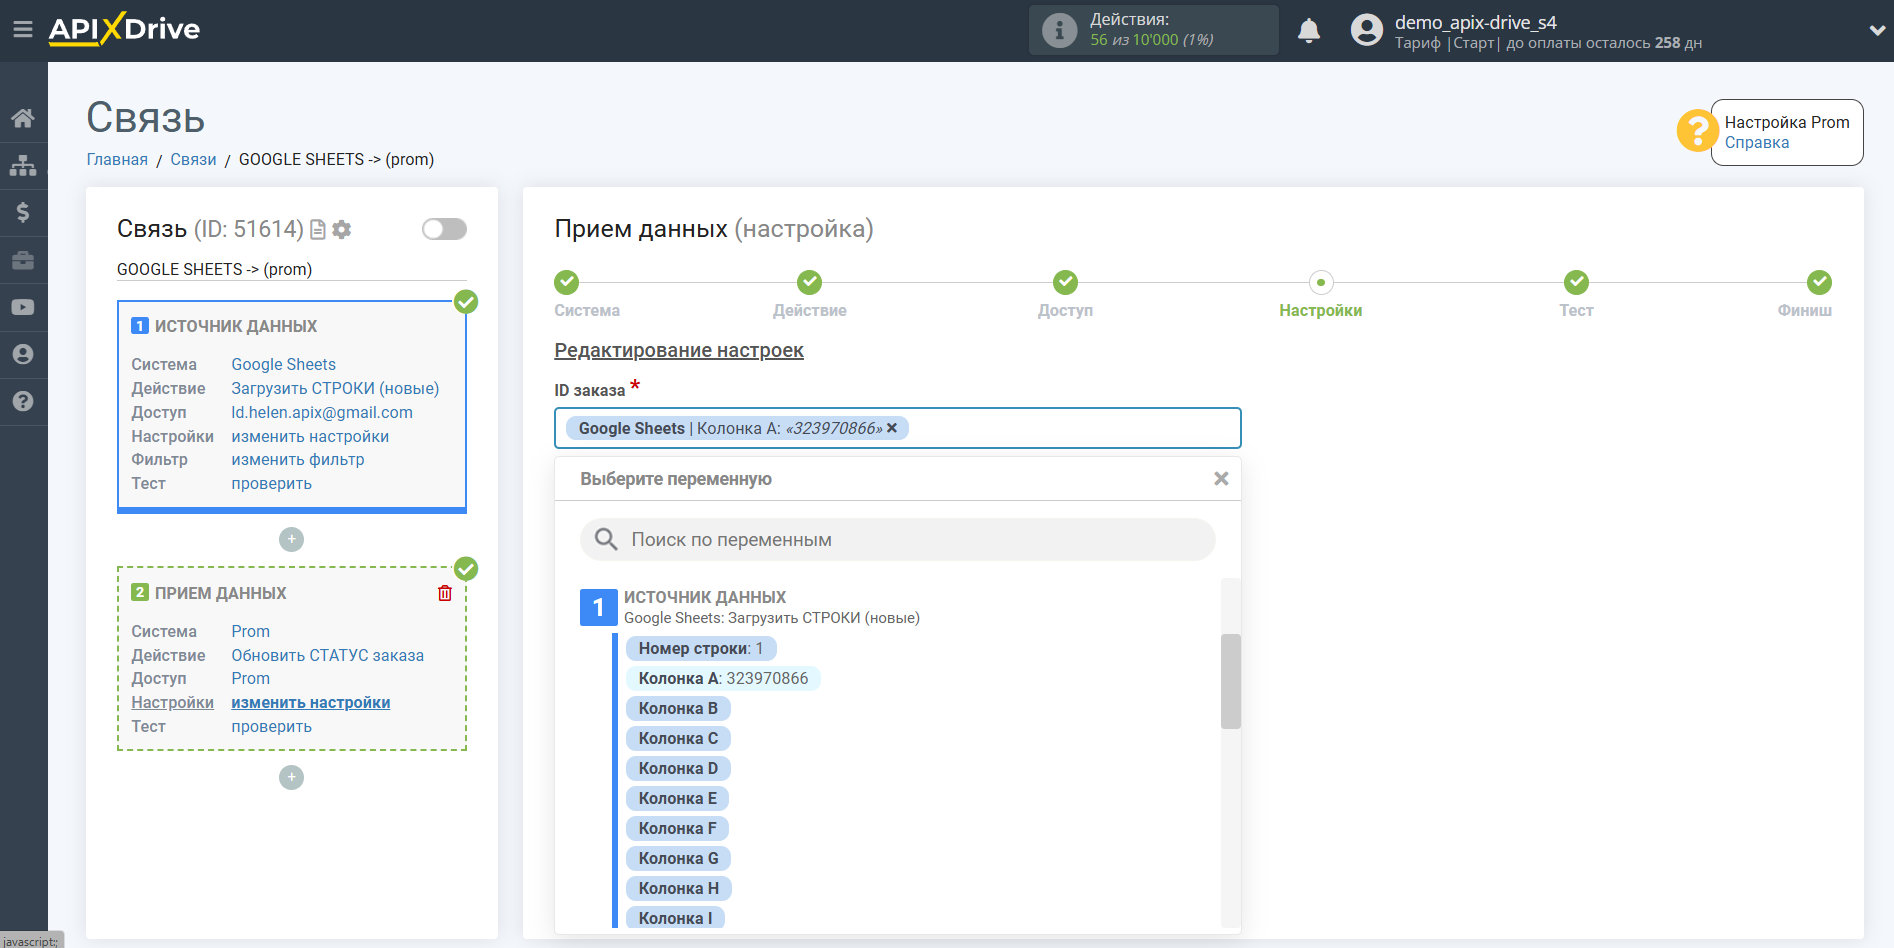Go to the Система step
Viewport: 1894px width, 948px height.
(x=567, y=282)
